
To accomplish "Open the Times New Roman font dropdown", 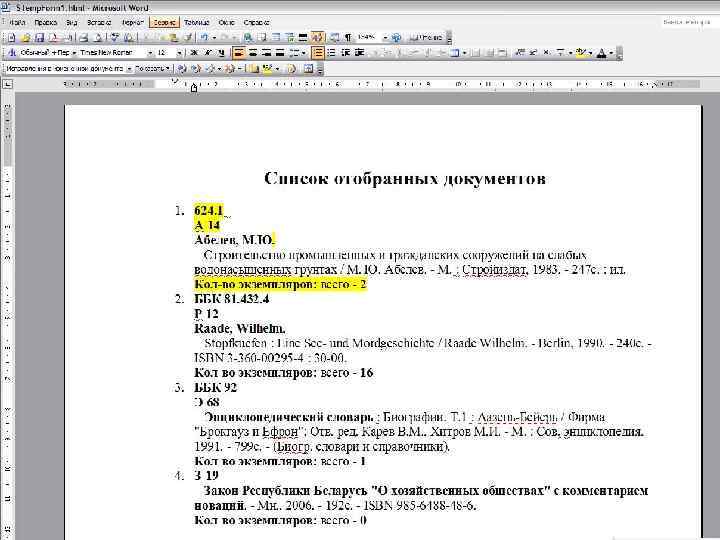I will click(149, 53).
